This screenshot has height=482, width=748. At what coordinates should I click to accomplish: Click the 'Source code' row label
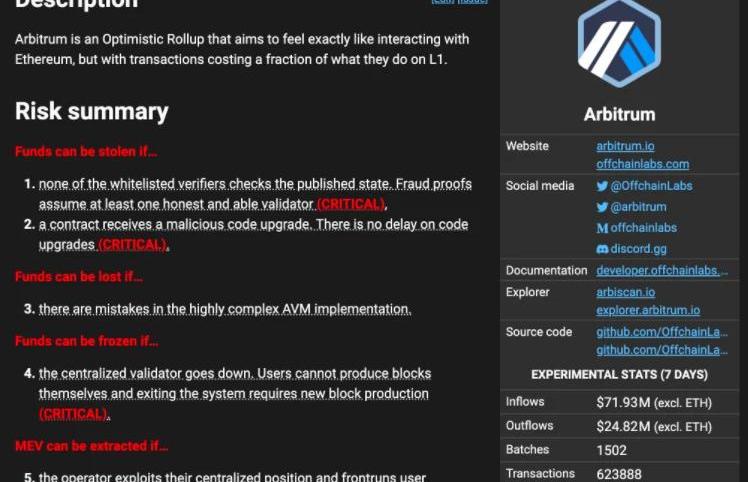pos(539,332)
